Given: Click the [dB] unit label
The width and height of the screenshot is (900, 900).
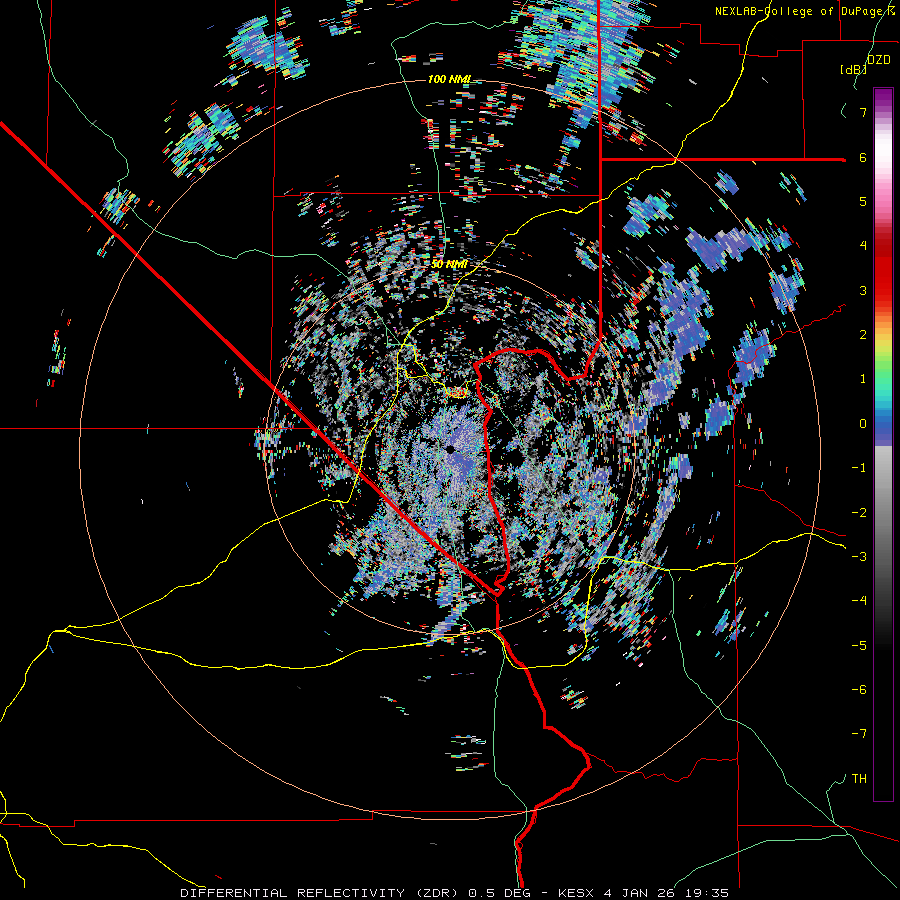Looking at the screenshot, I should click(x=853, y=70).
